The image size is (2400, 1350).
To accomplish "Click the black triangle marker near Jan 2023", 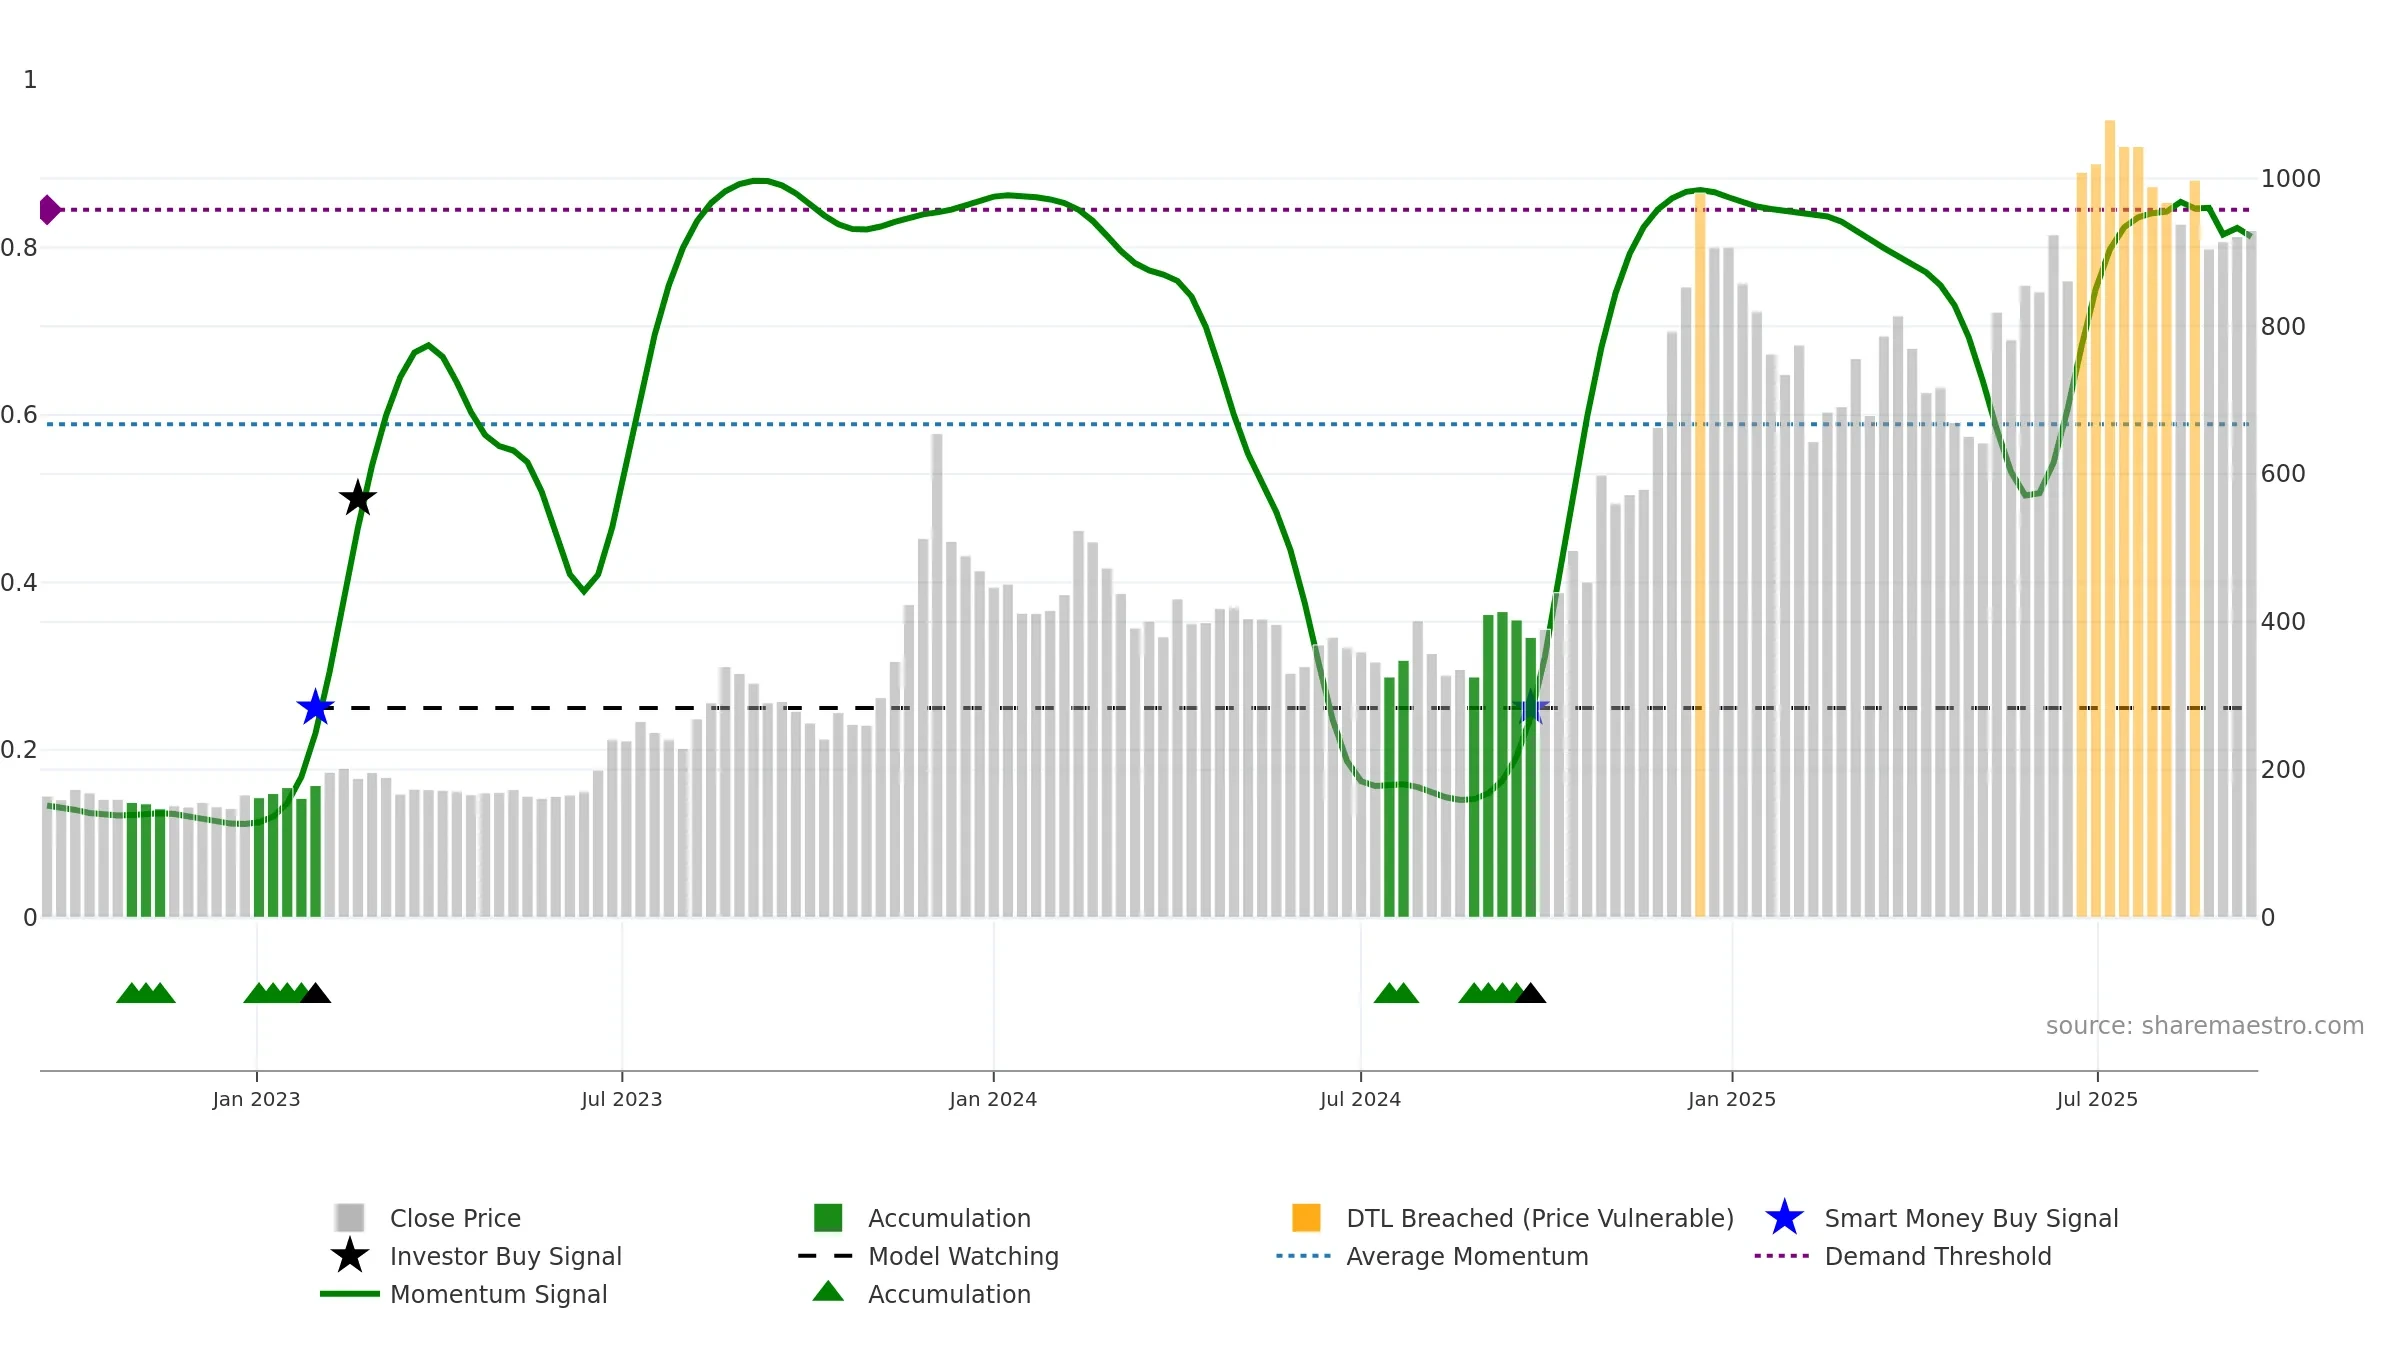I will click(315, 993).
